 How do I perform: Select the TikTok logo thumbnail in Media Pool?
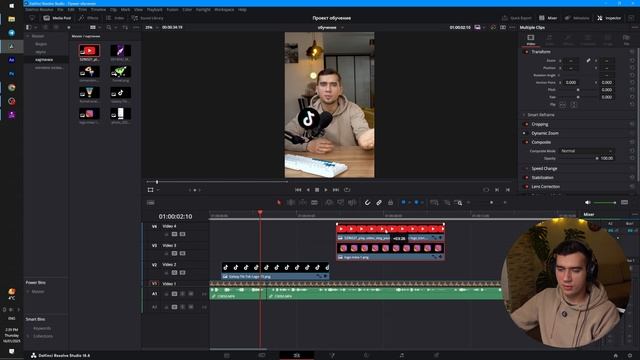(x=120, y=93)
